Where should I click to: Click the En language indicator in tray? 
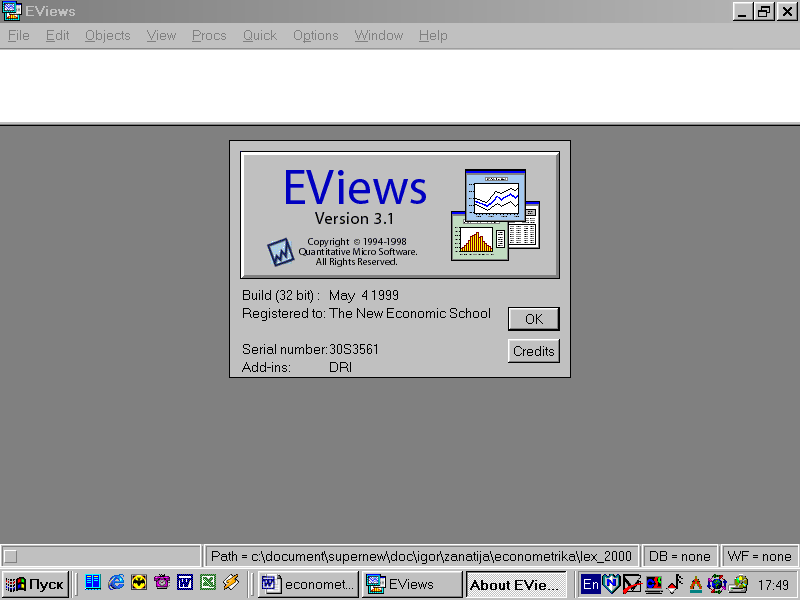coord(591,584)
